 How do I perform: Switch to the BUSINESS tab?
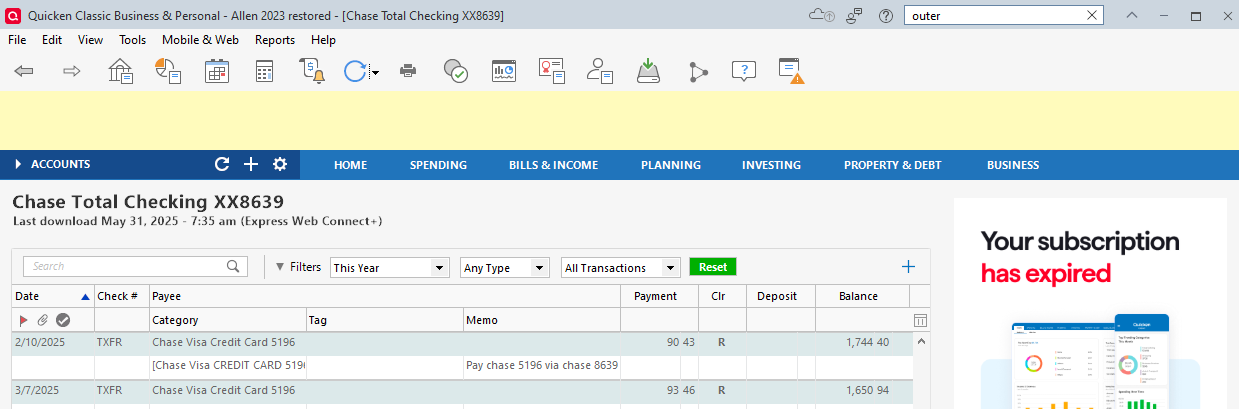pyautogui.click(x=1013, y=165)
